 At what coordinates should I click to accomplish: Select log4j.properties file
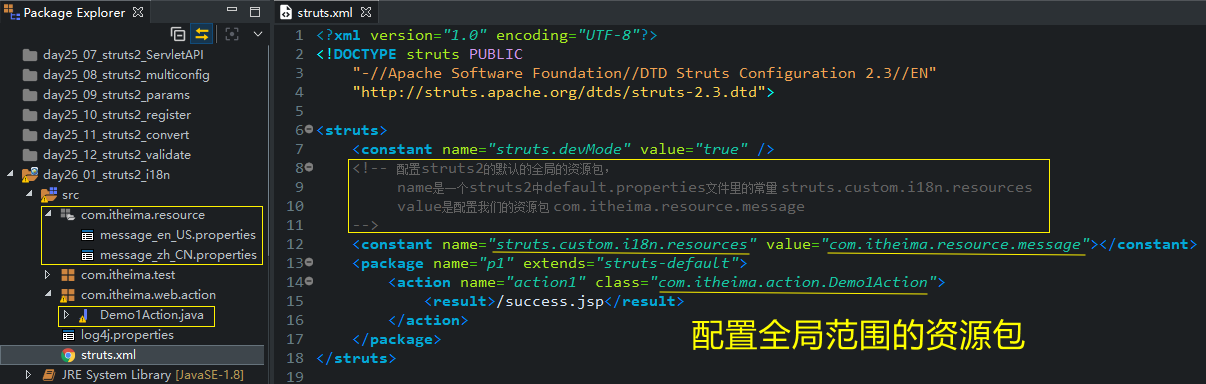[x=127, y=335]
